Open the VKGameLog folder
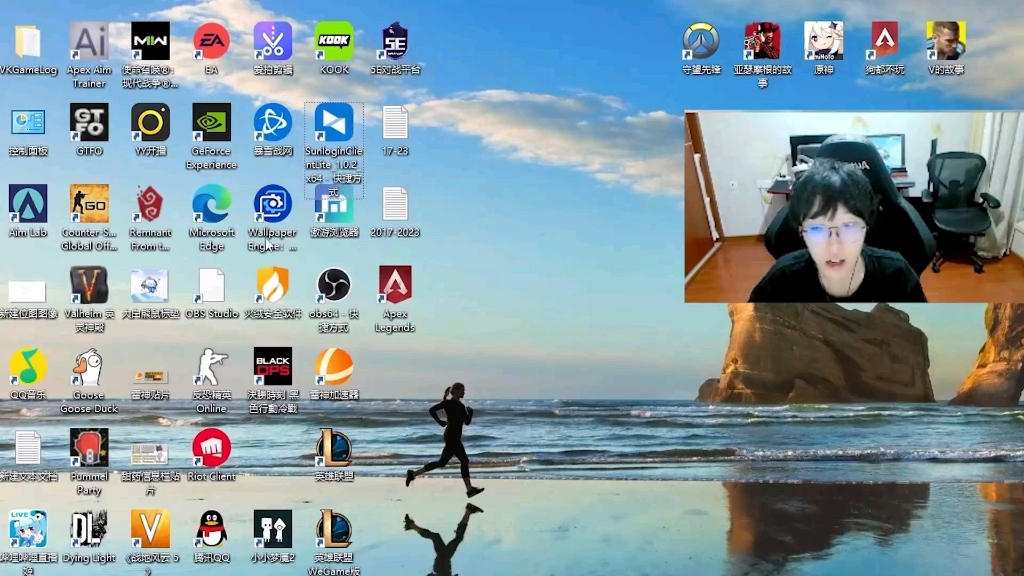The width and height of the screenshot is (1024, 576). pyautogui.click(x=27, y=42)
